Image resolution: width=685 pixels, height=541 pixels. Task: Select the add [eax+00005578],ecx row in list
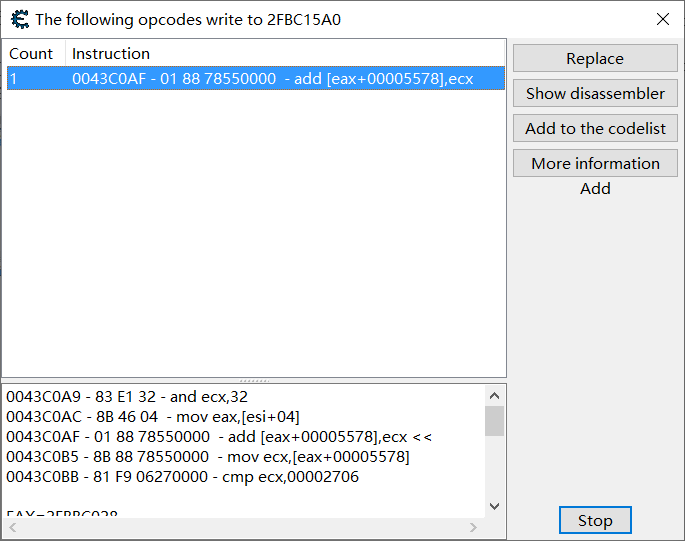pyautogui.click(x=256, y=79)
